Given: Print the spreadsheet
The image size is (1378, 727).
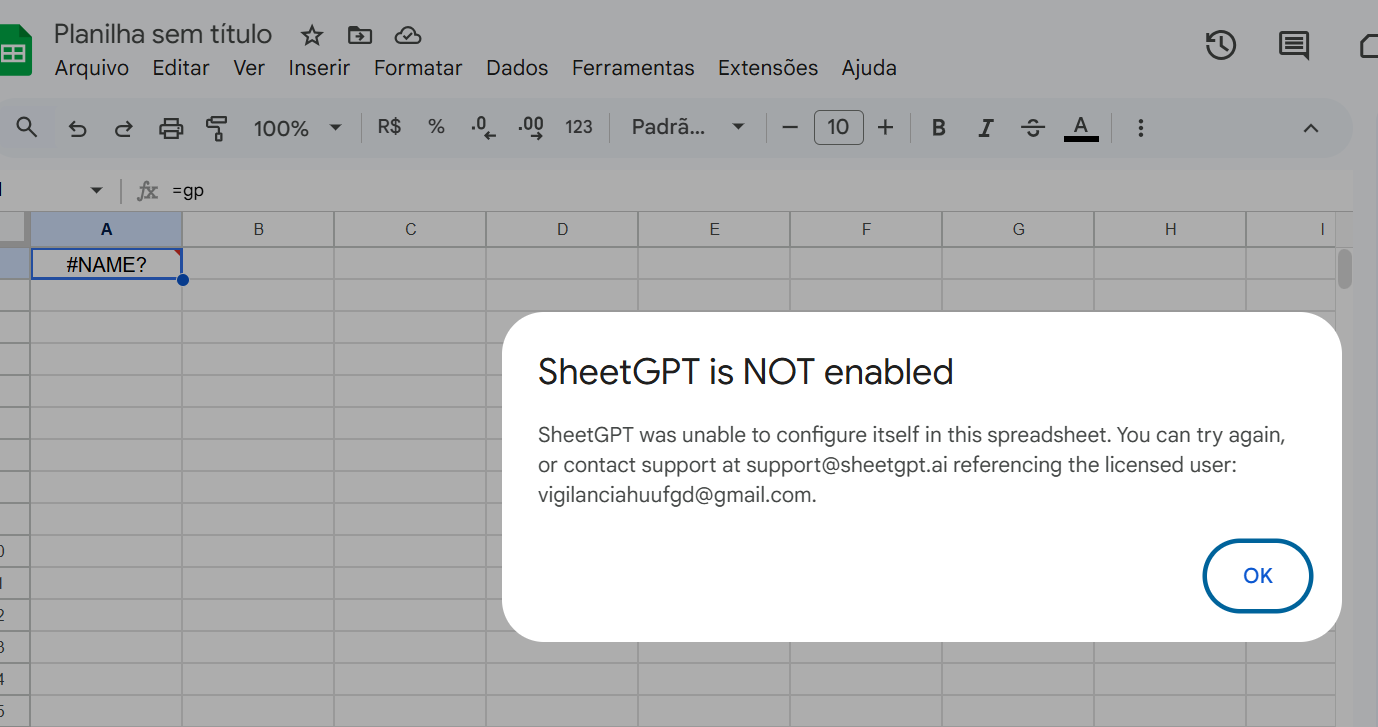Looking at the screenshot, I should click(x=171, y=128).
